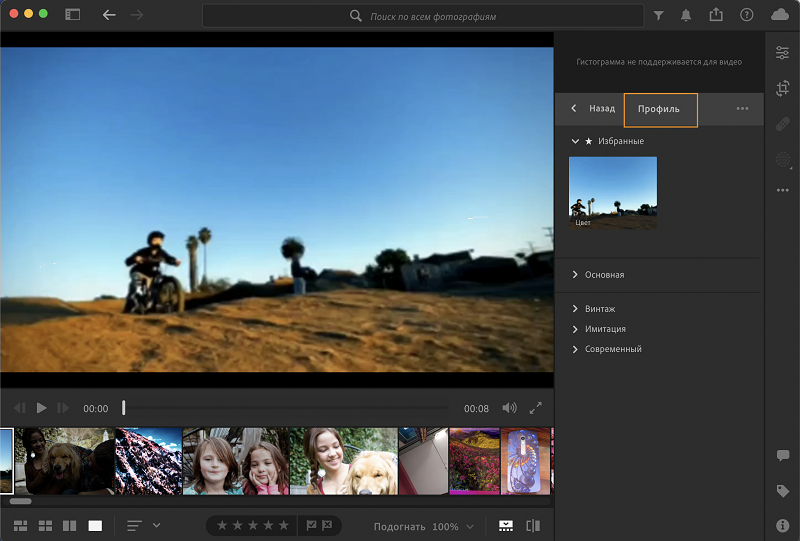Open the comments activity icon
The width and height of the screenshot is (800, 541).
coord(782,455)
